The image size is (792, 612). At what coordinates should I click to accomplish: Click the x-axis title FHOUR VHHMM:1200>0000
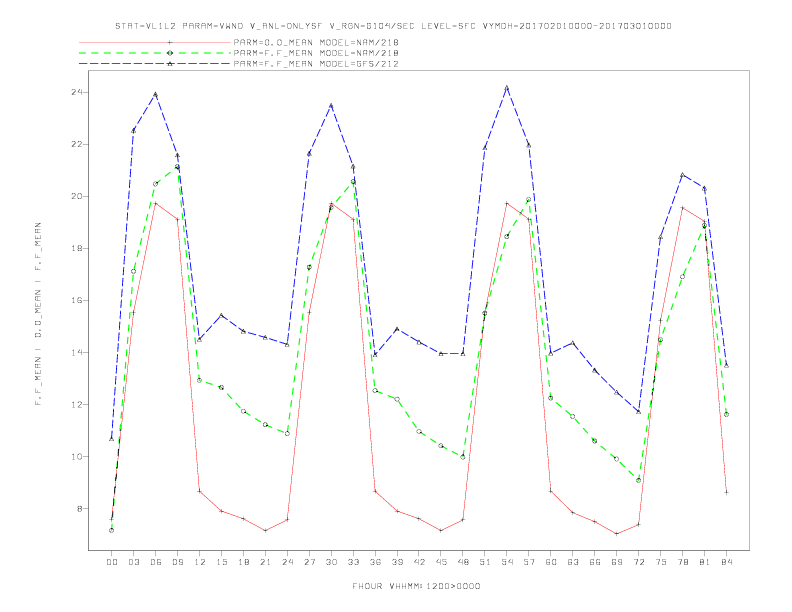(x=416, y=586)
